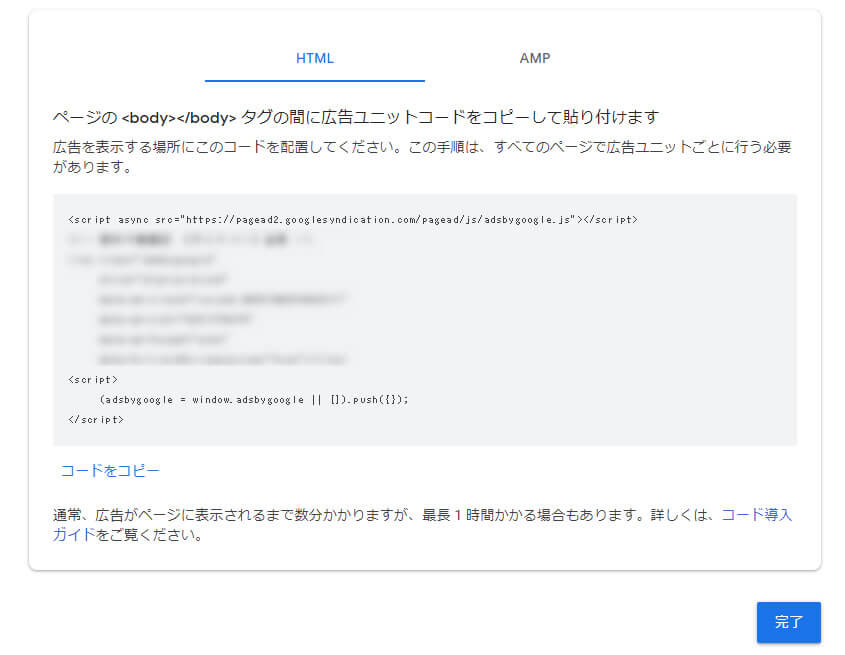The height and width of the screenshot is (655, 845).
Task: Click the コードをコピー link
Action: [x=110, y=471]
